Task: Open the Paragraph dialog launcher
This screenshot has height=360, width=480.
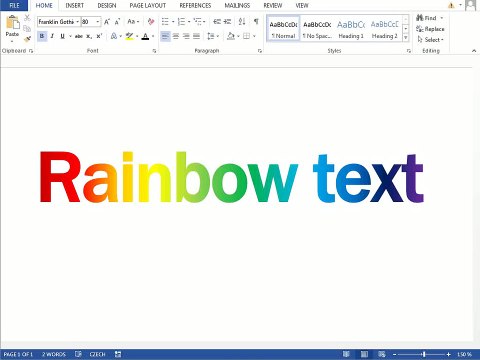Action: (x=260, y=51)
